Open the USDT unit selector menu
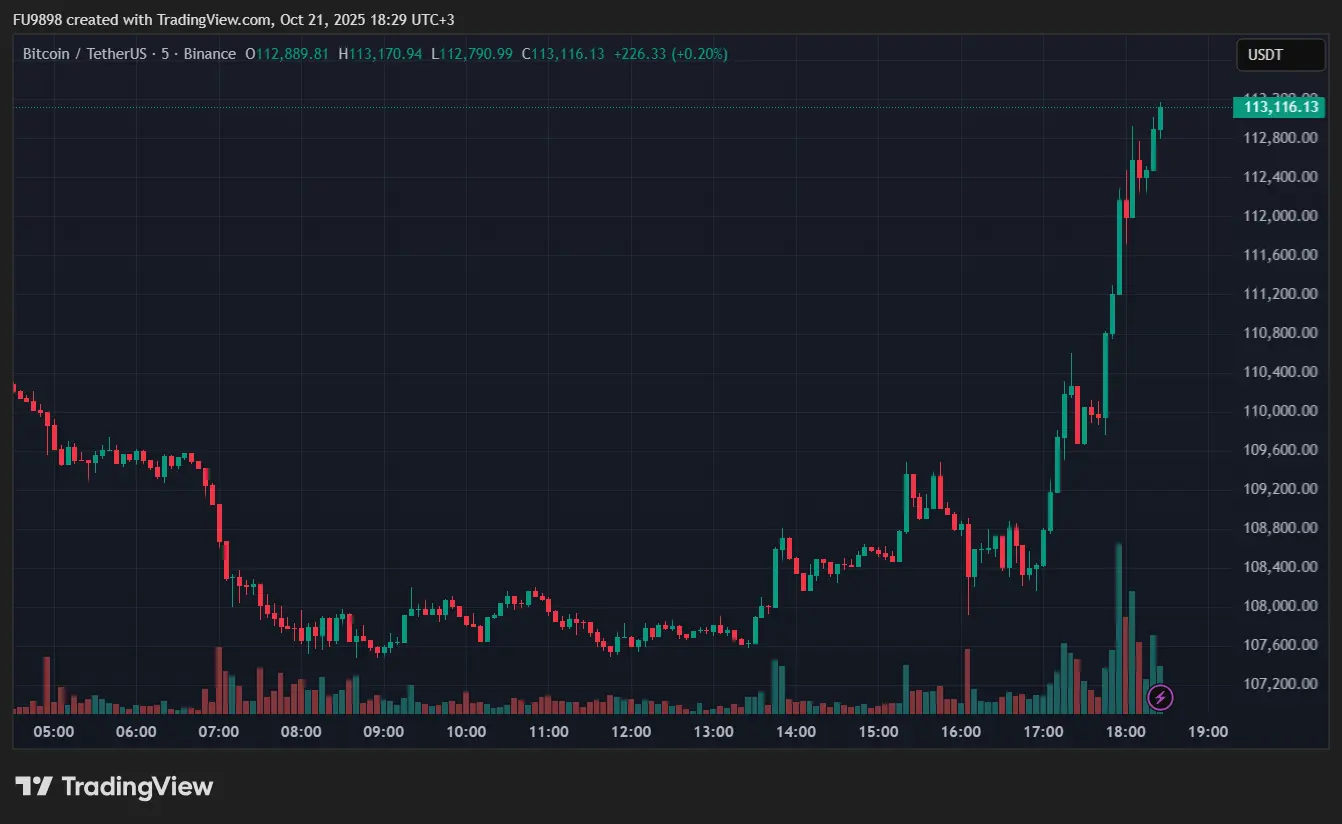 click(x=1281, y=55)
